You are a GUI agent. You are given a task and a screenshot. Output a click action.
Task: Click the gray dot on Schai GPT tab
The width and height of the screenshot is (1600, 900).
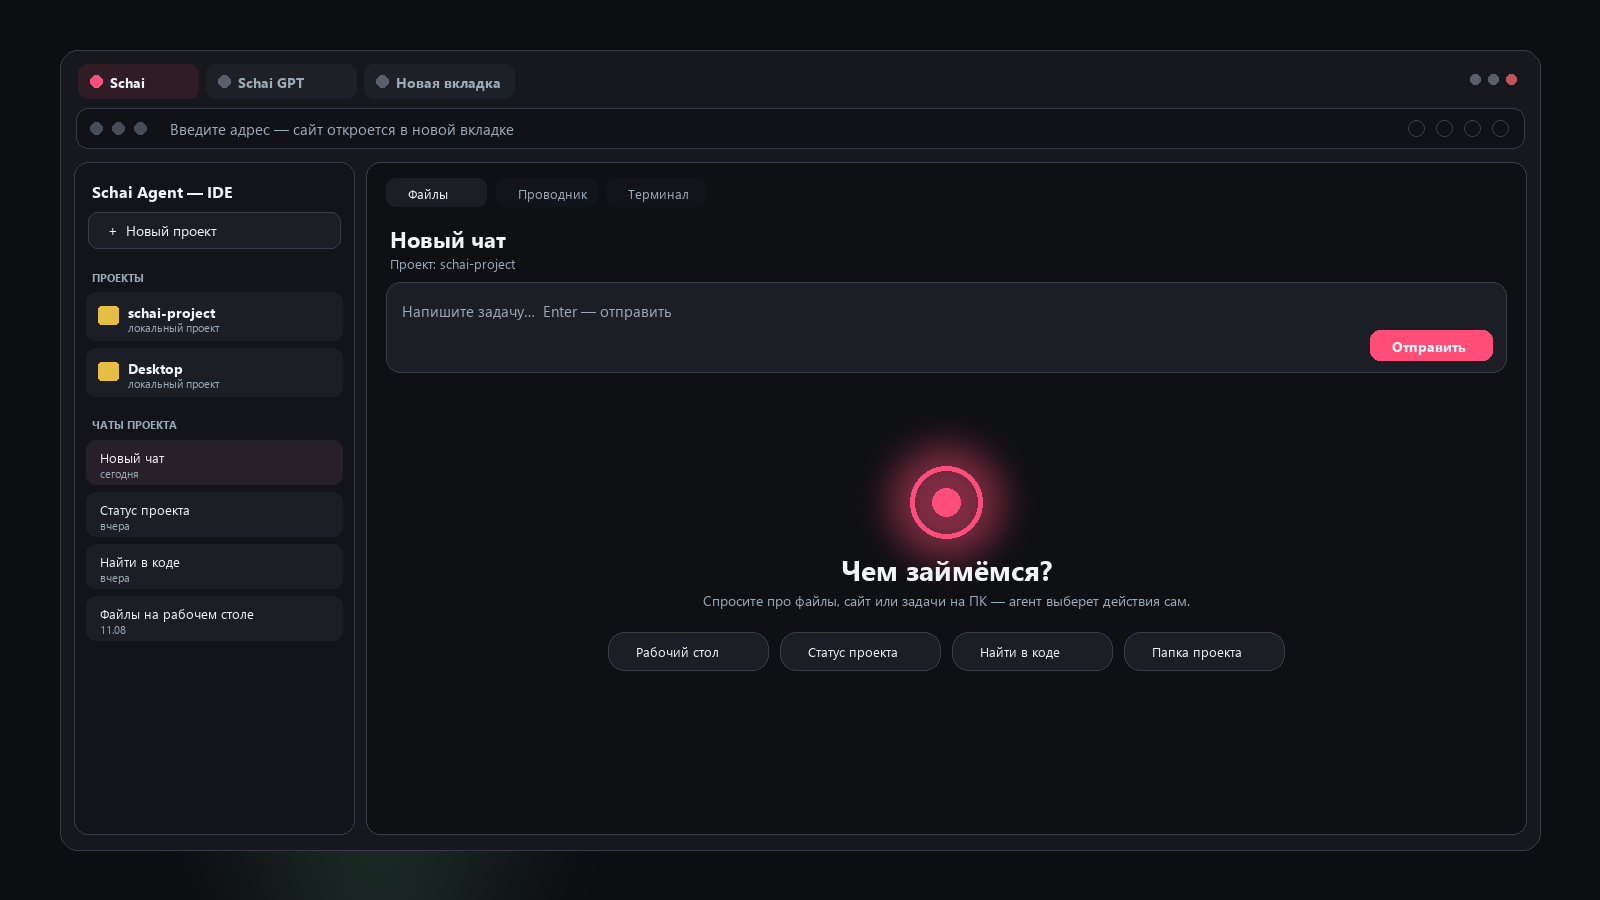tap(224, 82)
